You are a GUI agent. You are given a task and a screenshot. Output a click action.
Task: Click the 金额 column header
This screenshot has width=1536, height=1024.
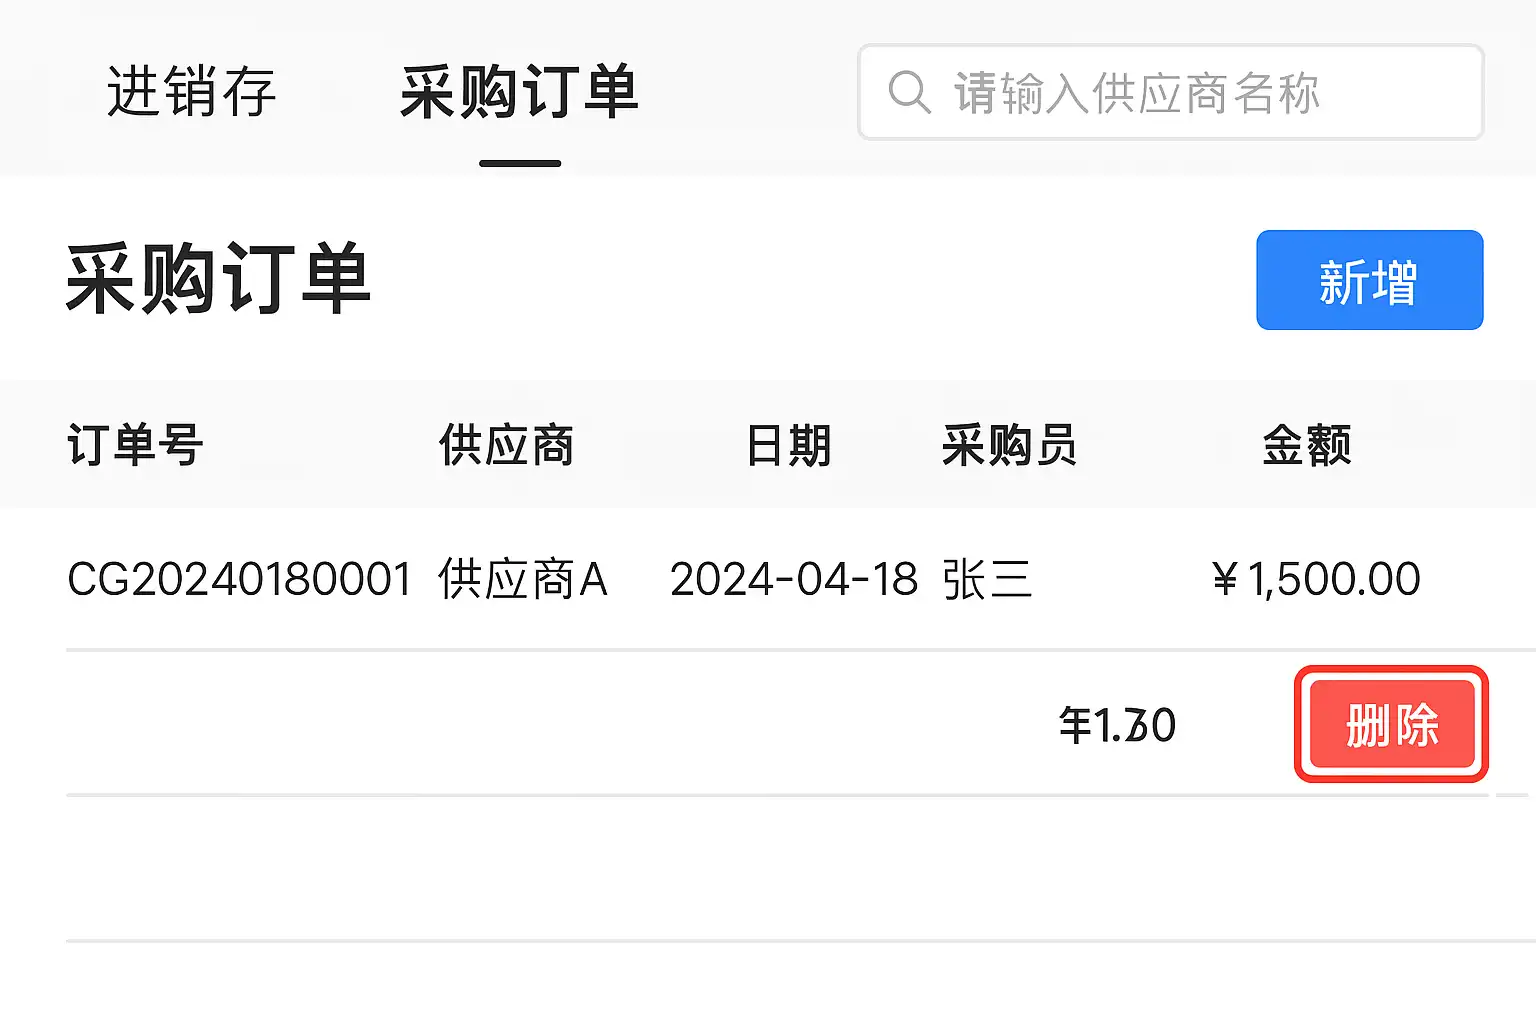[1306, 445]
